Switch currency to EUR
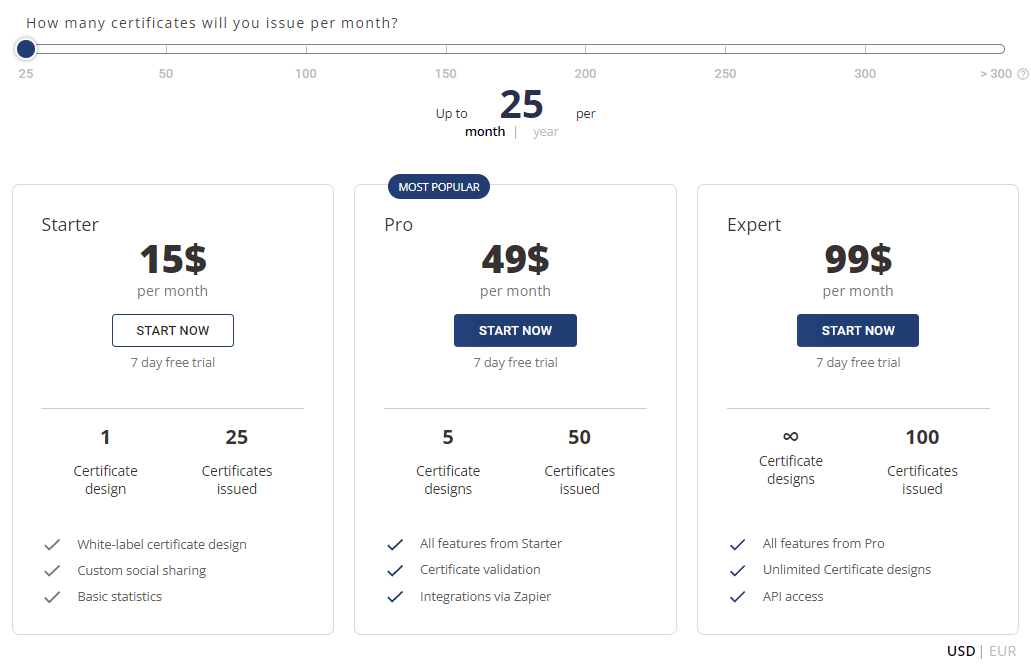 (1003, 651)
